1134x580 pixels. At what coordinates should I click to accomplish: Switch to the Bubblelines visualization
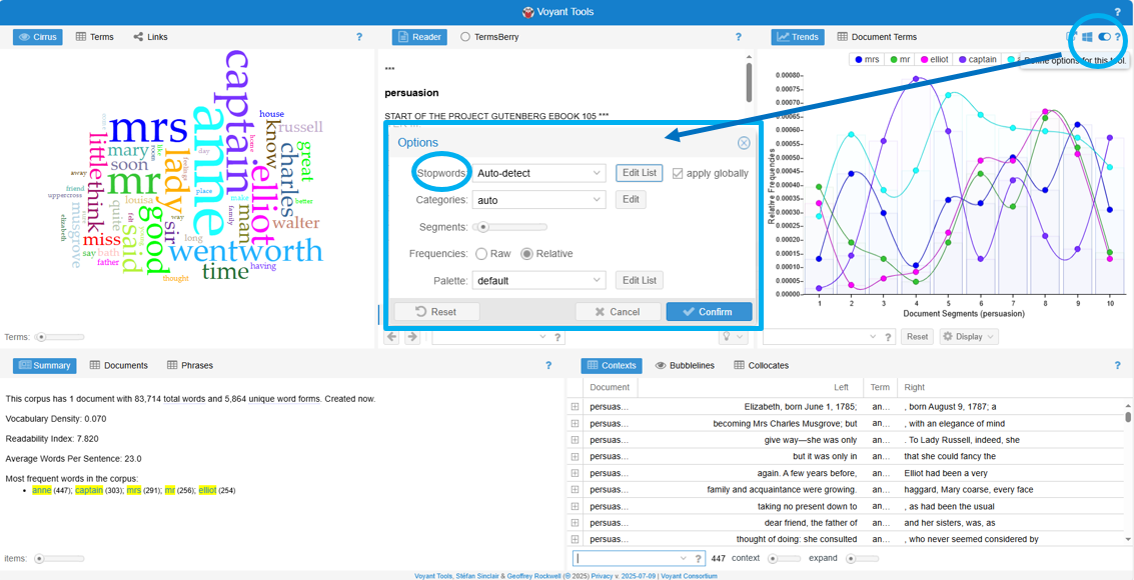point(692,365)
